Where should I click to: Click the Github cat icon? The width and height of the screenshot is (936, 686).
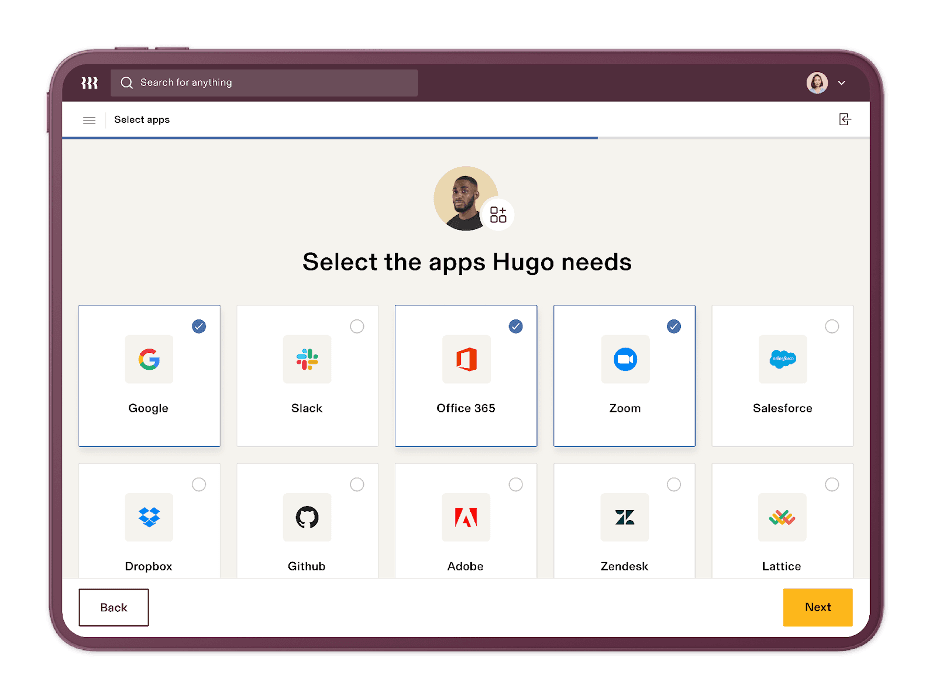coord(307,517)
